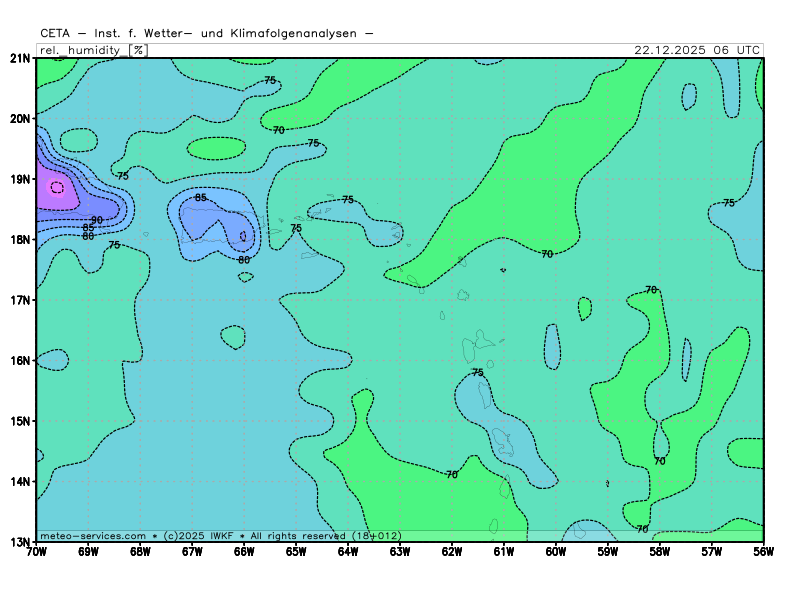The image size is (800, 600).
Task: Click the 56W longitude axis label
Action: (x=763, y=552)
